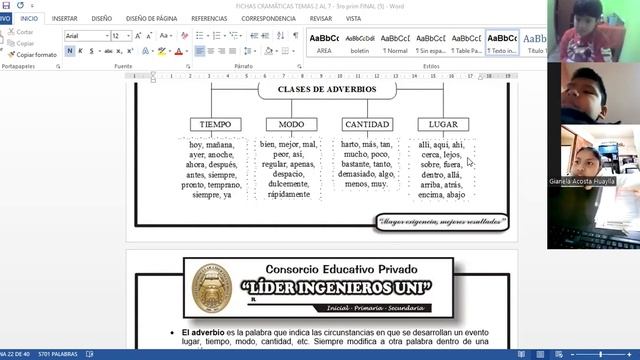Open the font color dropdown arrow
Viewport: 640px width, 360px height.
187,51
